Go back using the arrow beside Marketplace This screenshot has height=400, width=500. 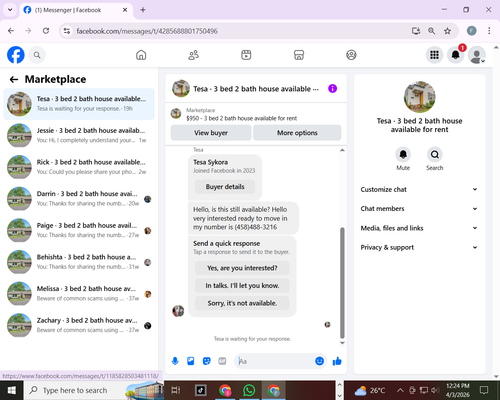click(x=14, y=79)
